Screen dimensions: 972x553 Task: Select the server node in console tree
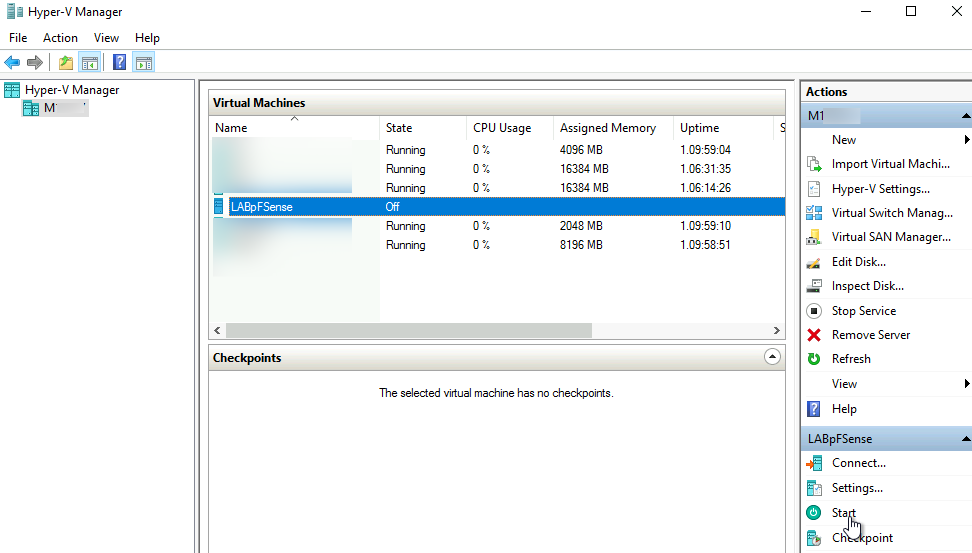pos(55,108)
